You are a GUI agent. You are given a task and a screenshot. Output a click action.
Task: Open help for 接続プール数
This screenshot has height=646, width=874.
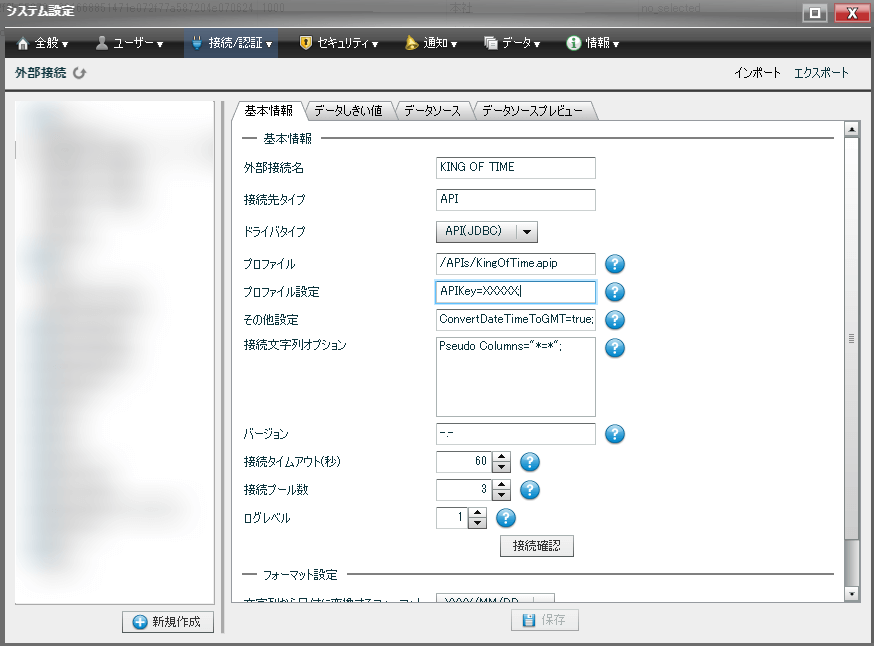click(530, 489)
